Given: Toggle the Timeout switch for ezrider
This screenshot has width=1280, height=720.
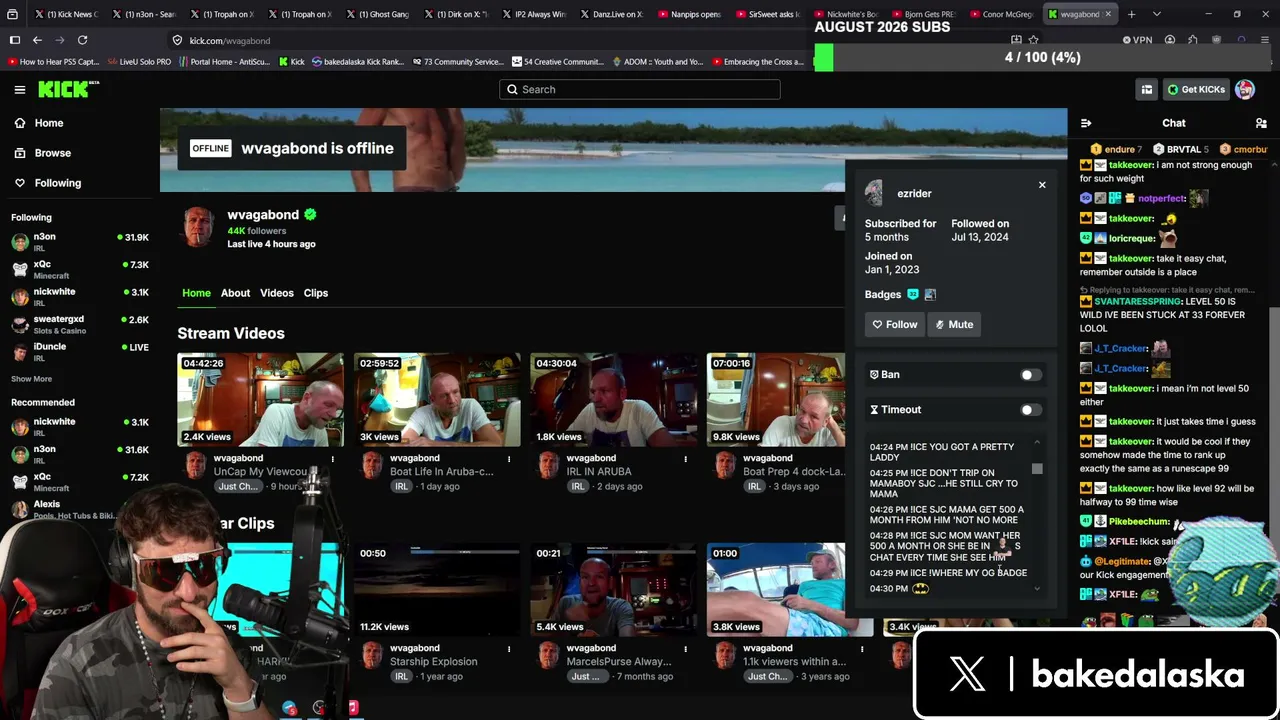Looking at the screenshot, I should click(1030, 410).
